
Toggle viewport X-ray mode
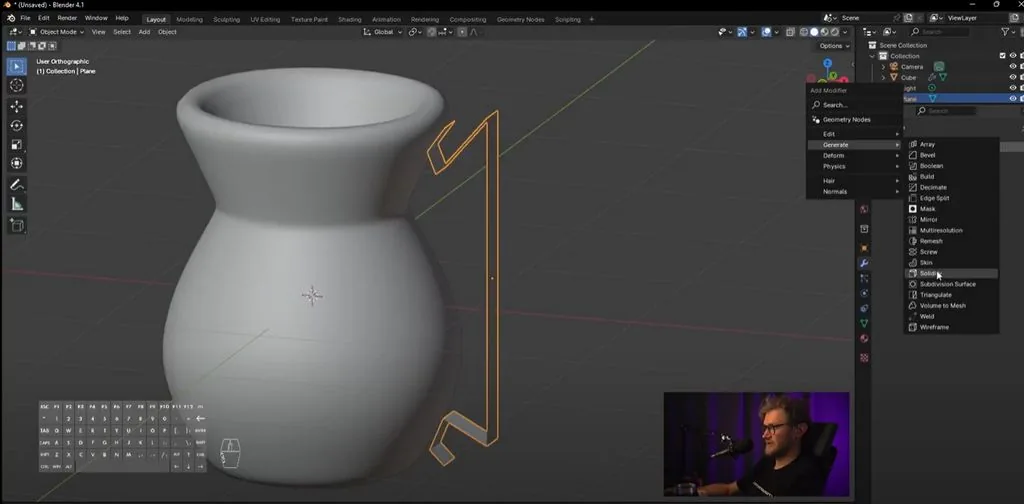pyautogui.click(x=791, y=31)
